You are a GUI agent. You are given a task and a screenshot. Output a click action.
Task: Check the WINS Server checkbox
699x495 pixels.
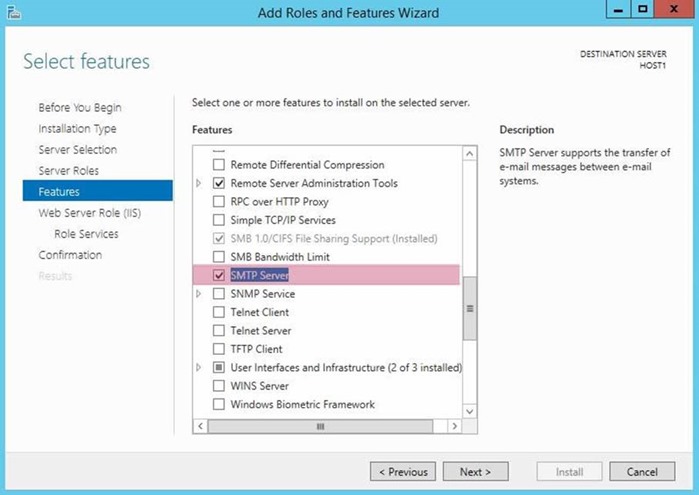point(218,385)
